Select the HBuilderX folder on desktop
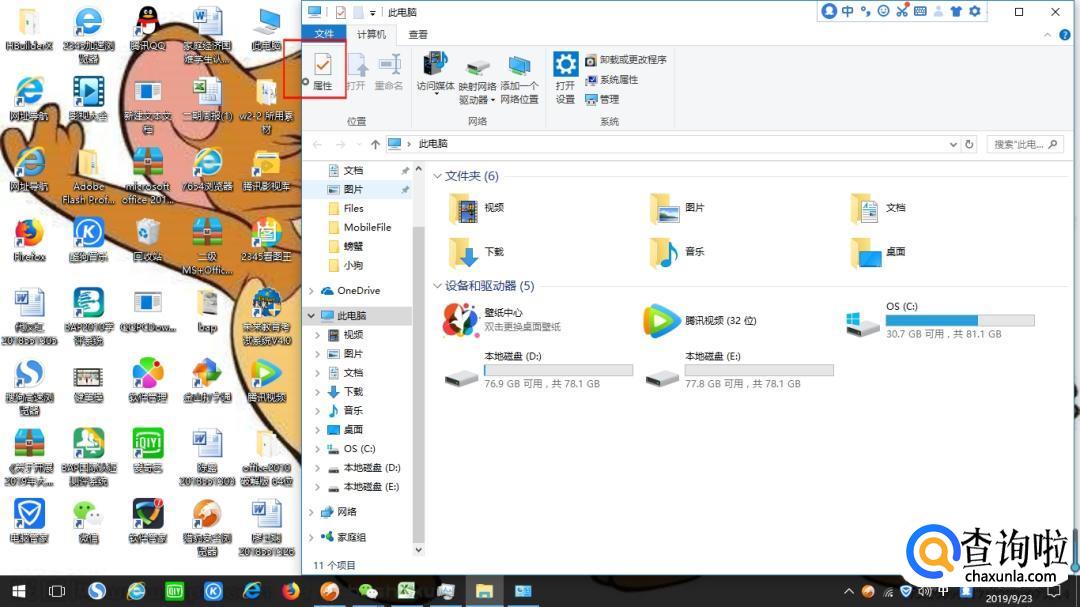Viewport: 1080px width, 607px height. [29, 29]
